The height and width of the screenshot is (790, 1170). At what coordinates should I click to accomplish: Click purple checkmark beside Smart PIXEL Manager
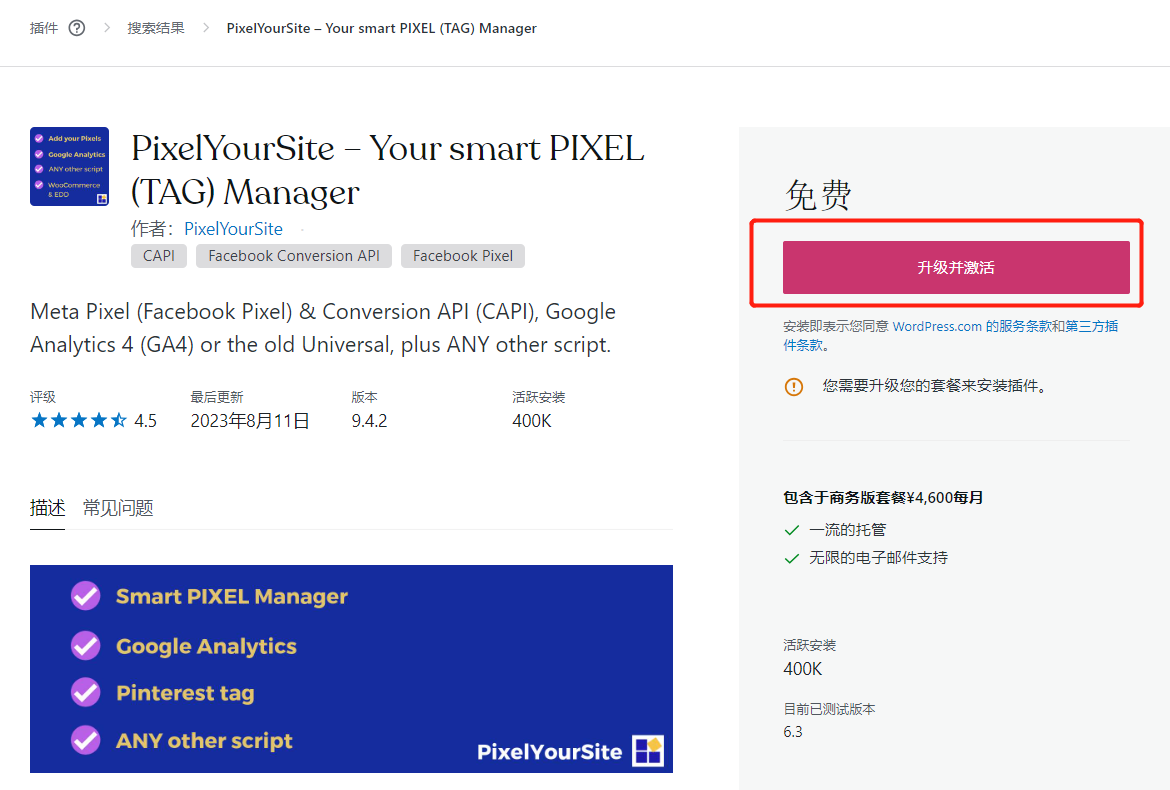pyautogui.click(x=85, y=596)
